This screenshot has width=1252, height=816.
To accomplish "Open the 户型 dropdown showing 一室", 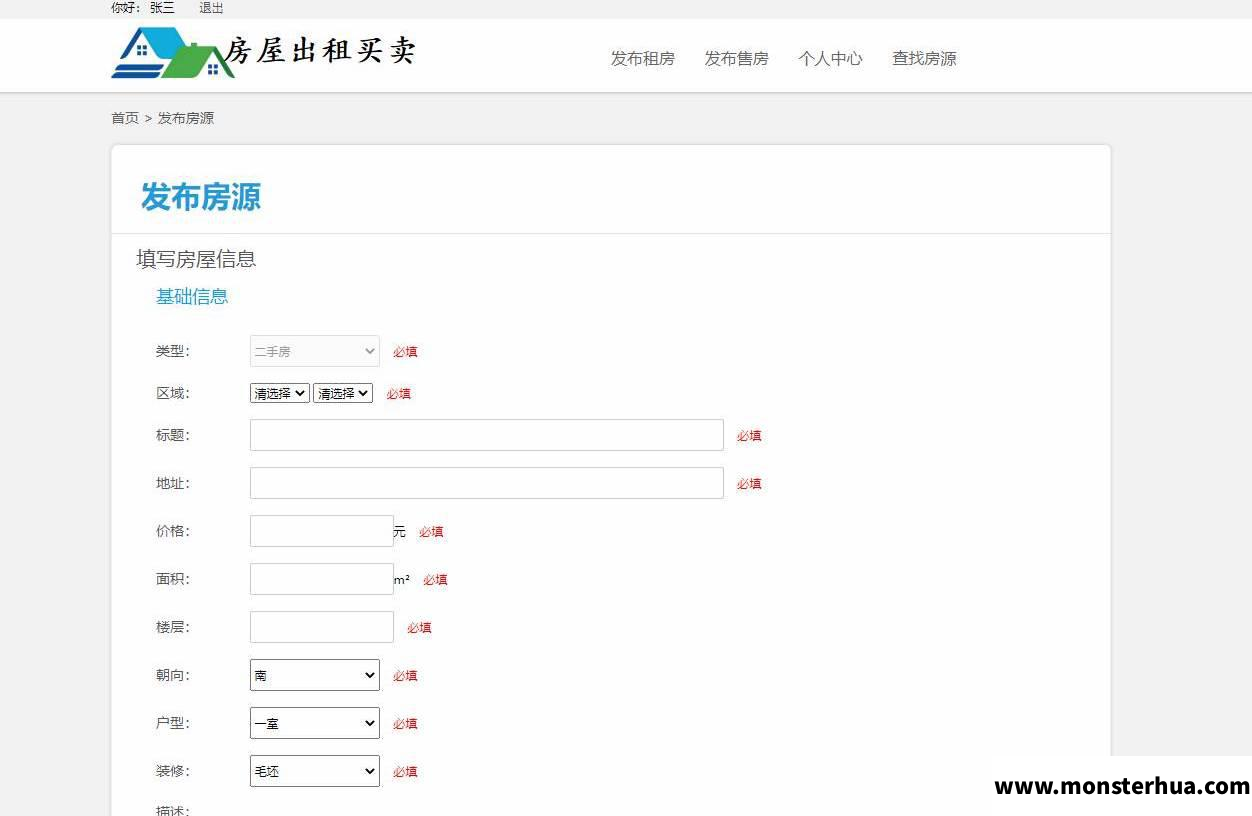I will pyautogui.click(x=315, y=723).
